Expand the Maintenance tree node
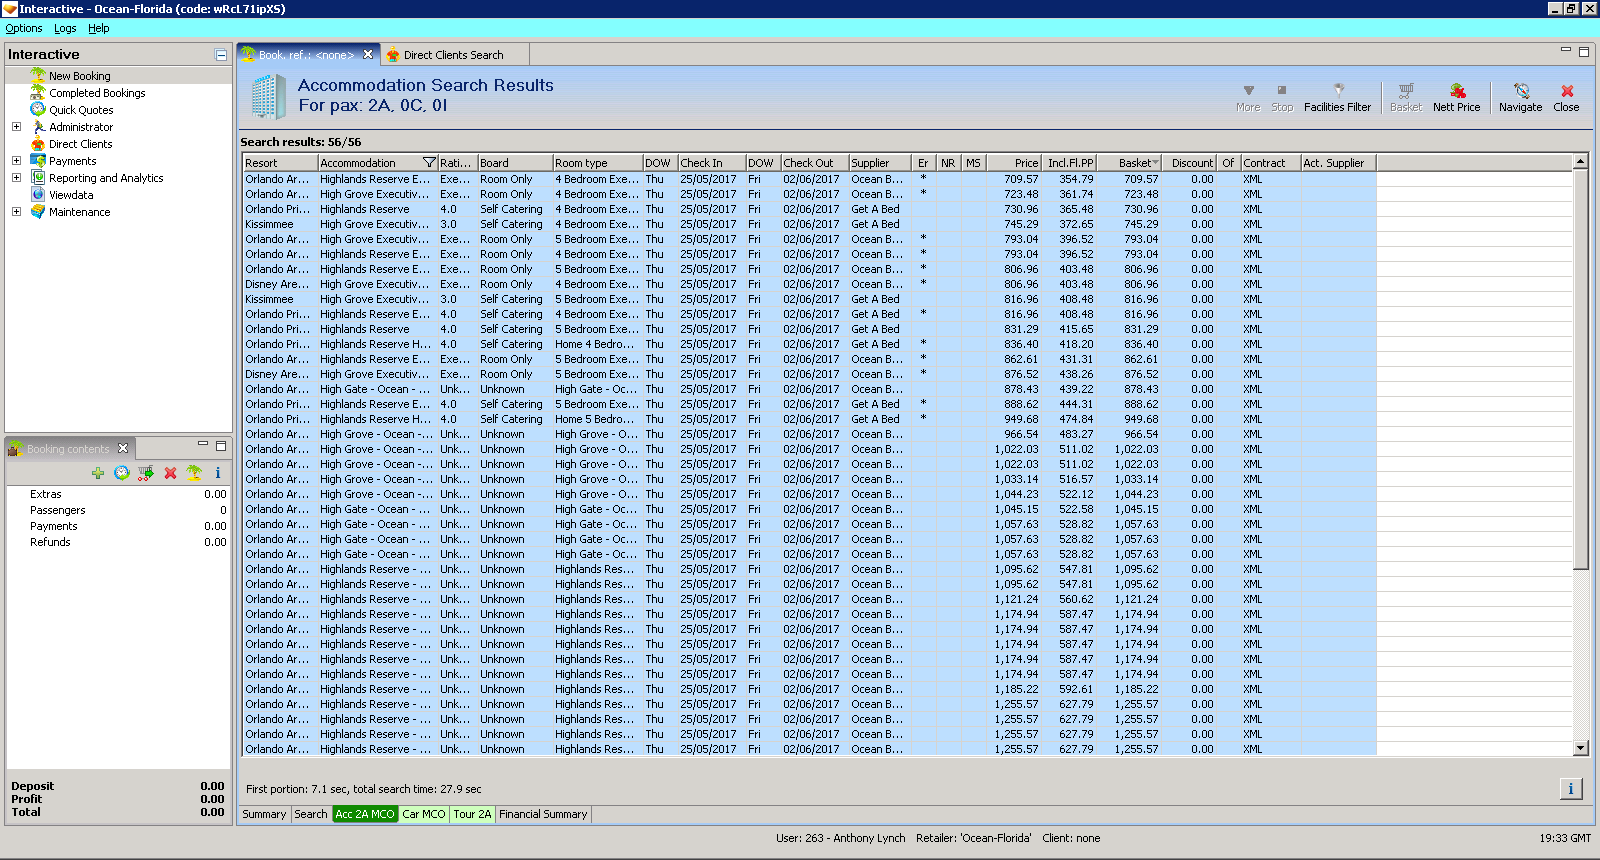The width and height of the screenshot is (1600, 860). [16, 212]
